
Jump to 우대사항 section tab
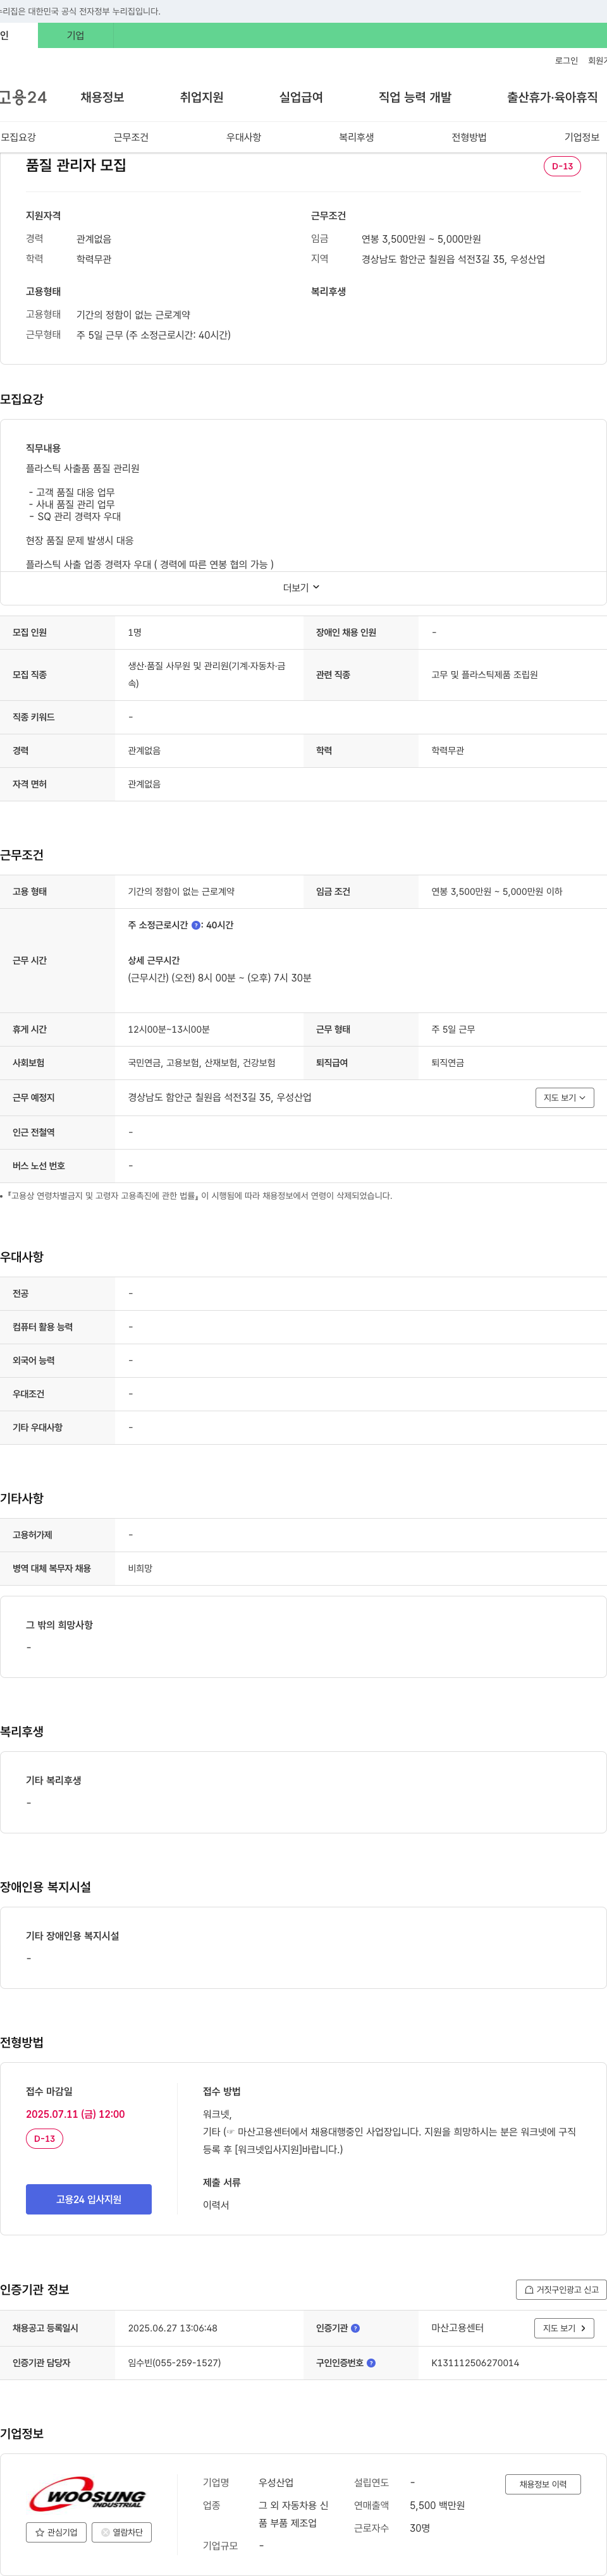tap(243, 137)
